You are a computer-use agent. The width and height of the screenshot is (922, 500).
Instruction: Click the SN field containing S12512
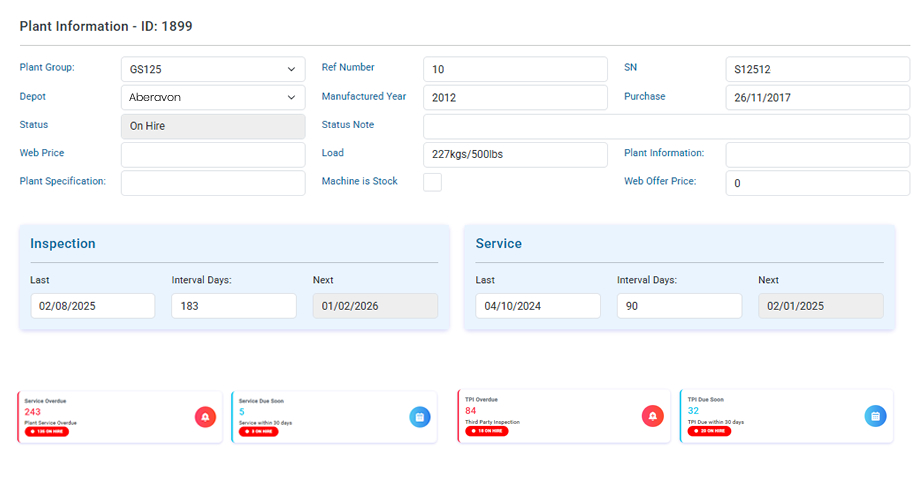point(817,69)
